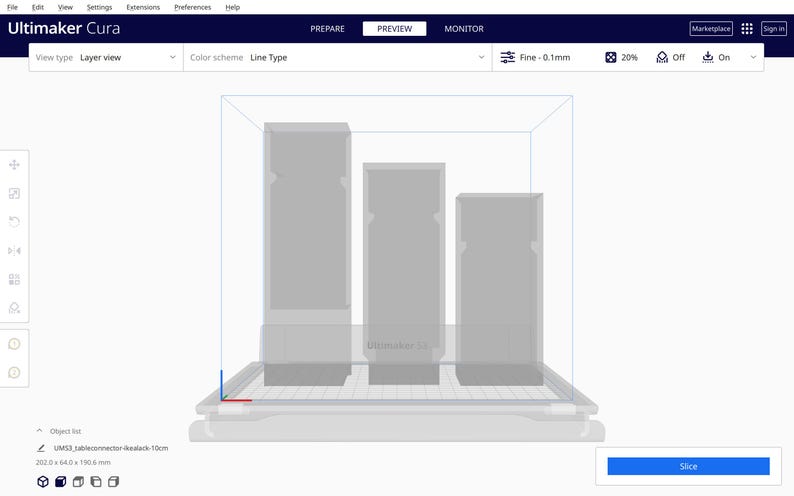Select the Scale tool
This screenshot has height=496, width=794.
click(x=14, y=193)
